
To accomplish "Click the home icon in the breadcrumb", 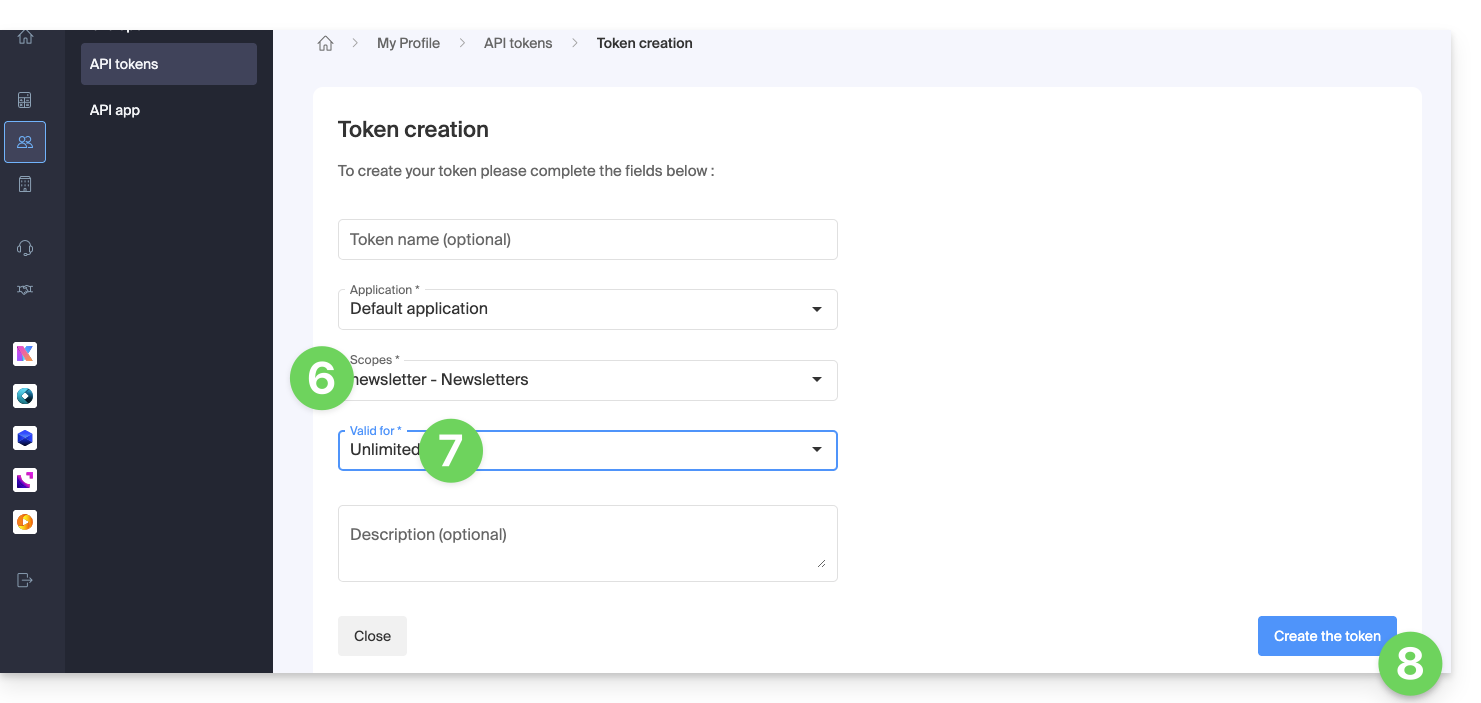I will (325, 43).
